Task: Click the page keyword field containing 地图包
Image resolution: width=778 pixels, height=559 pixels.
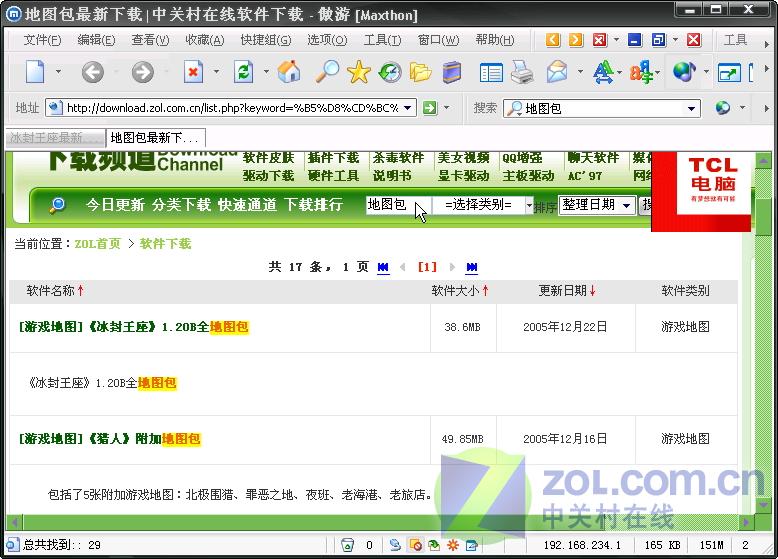Action: pos(398,205)
